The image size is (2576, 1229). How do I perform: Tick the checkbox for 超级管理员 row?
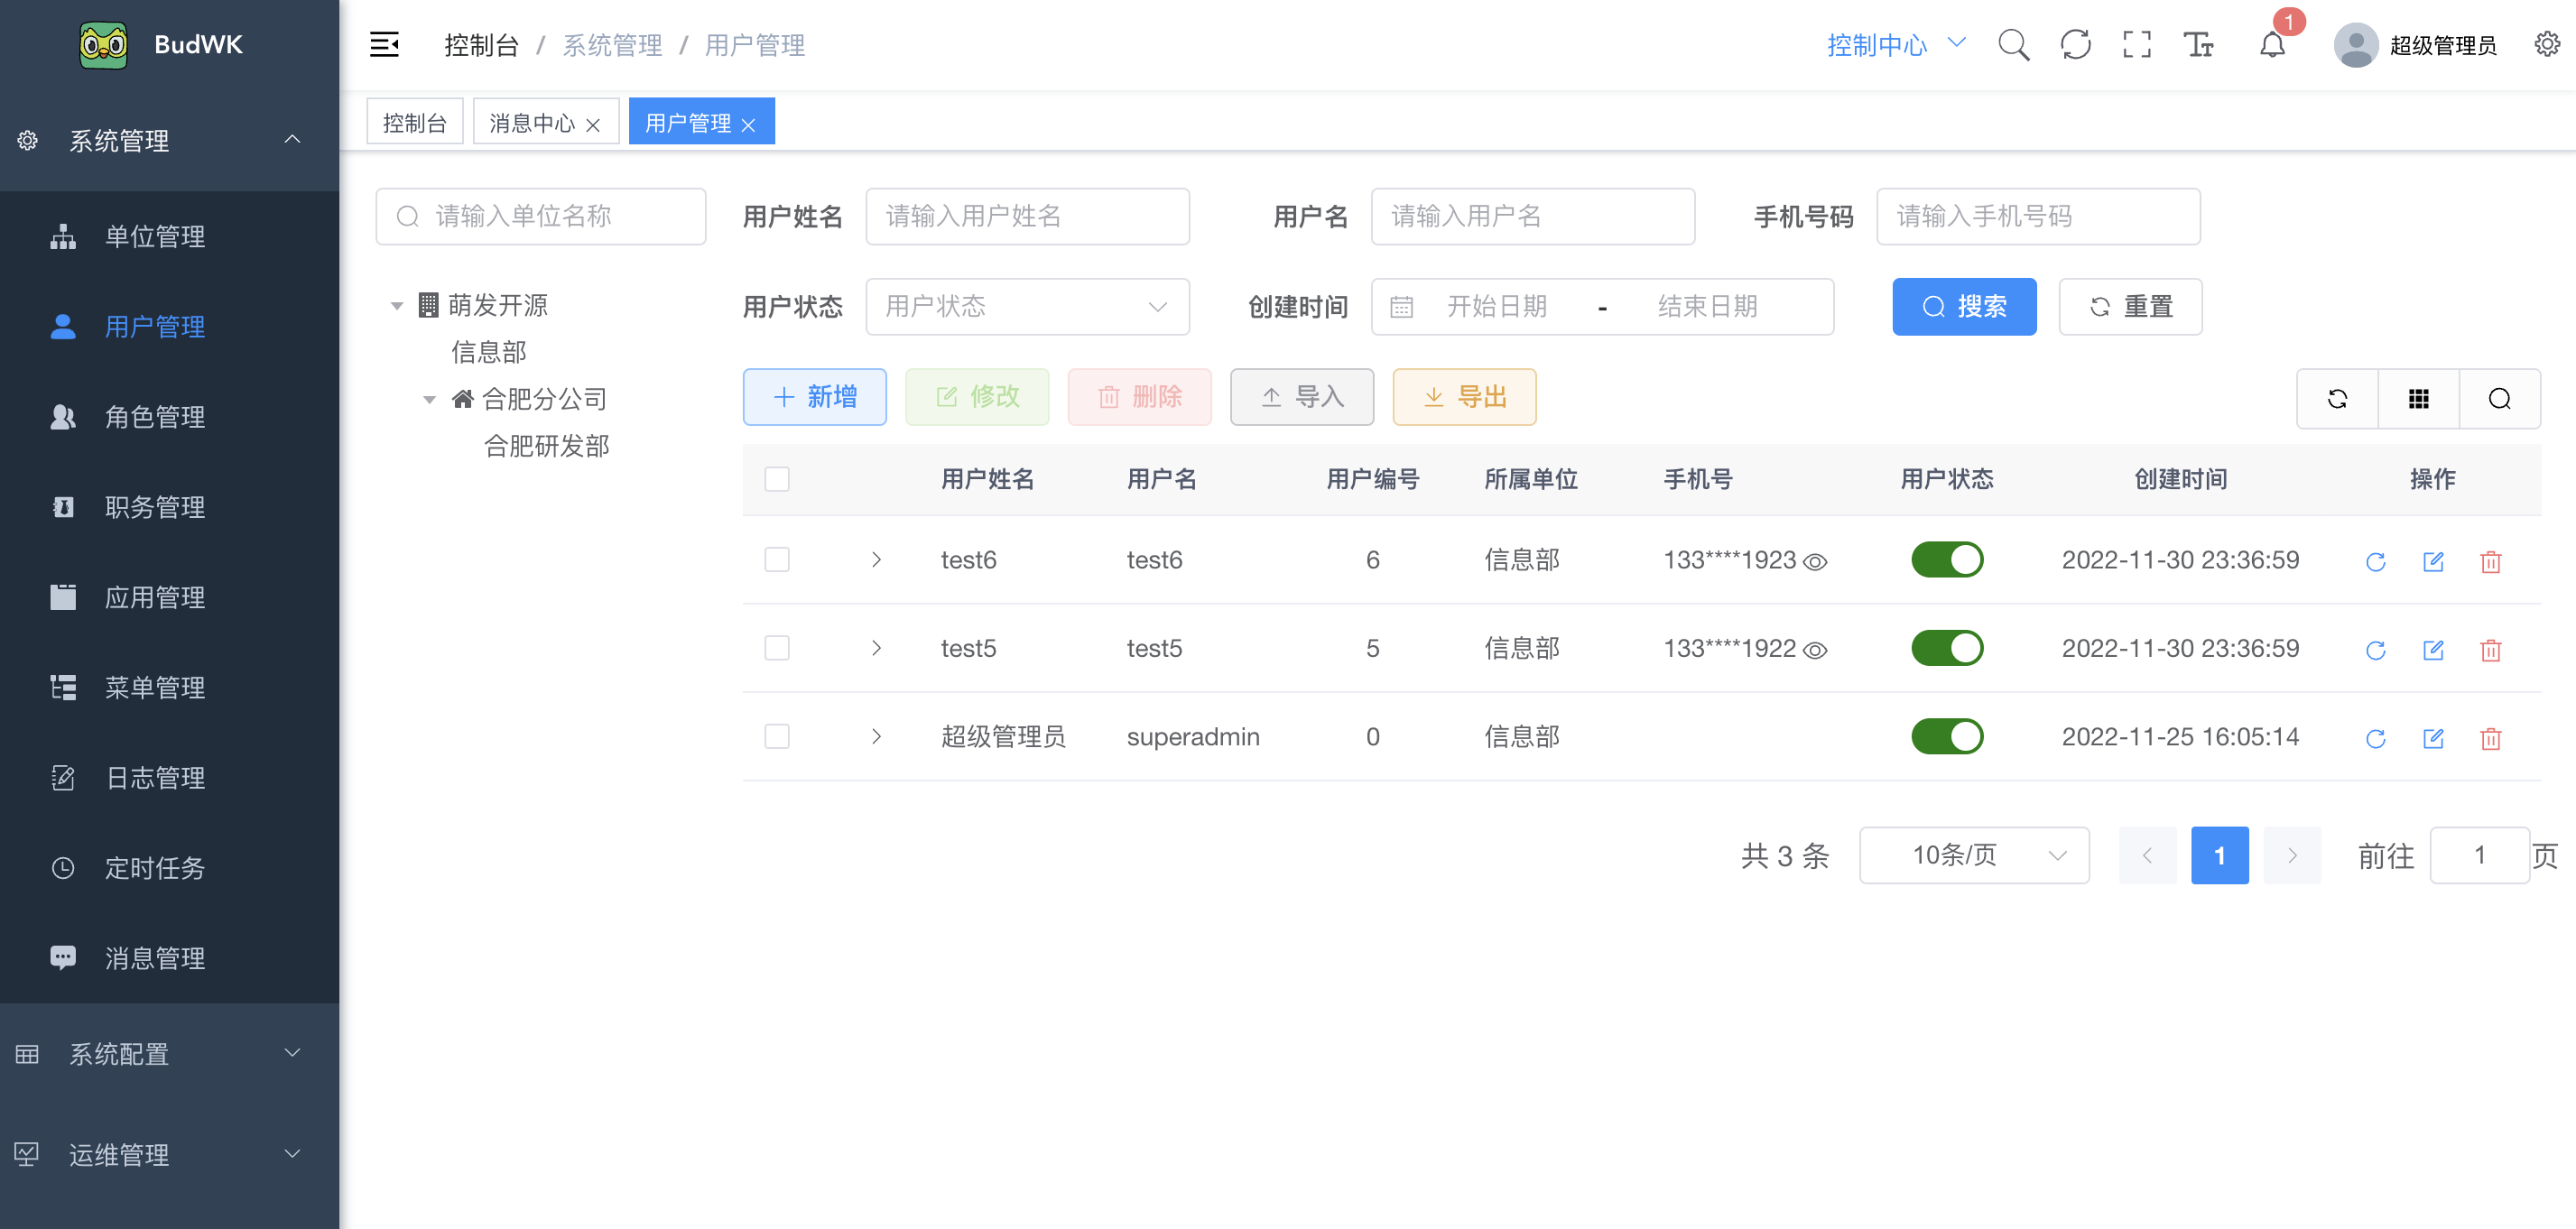point(777,736)
